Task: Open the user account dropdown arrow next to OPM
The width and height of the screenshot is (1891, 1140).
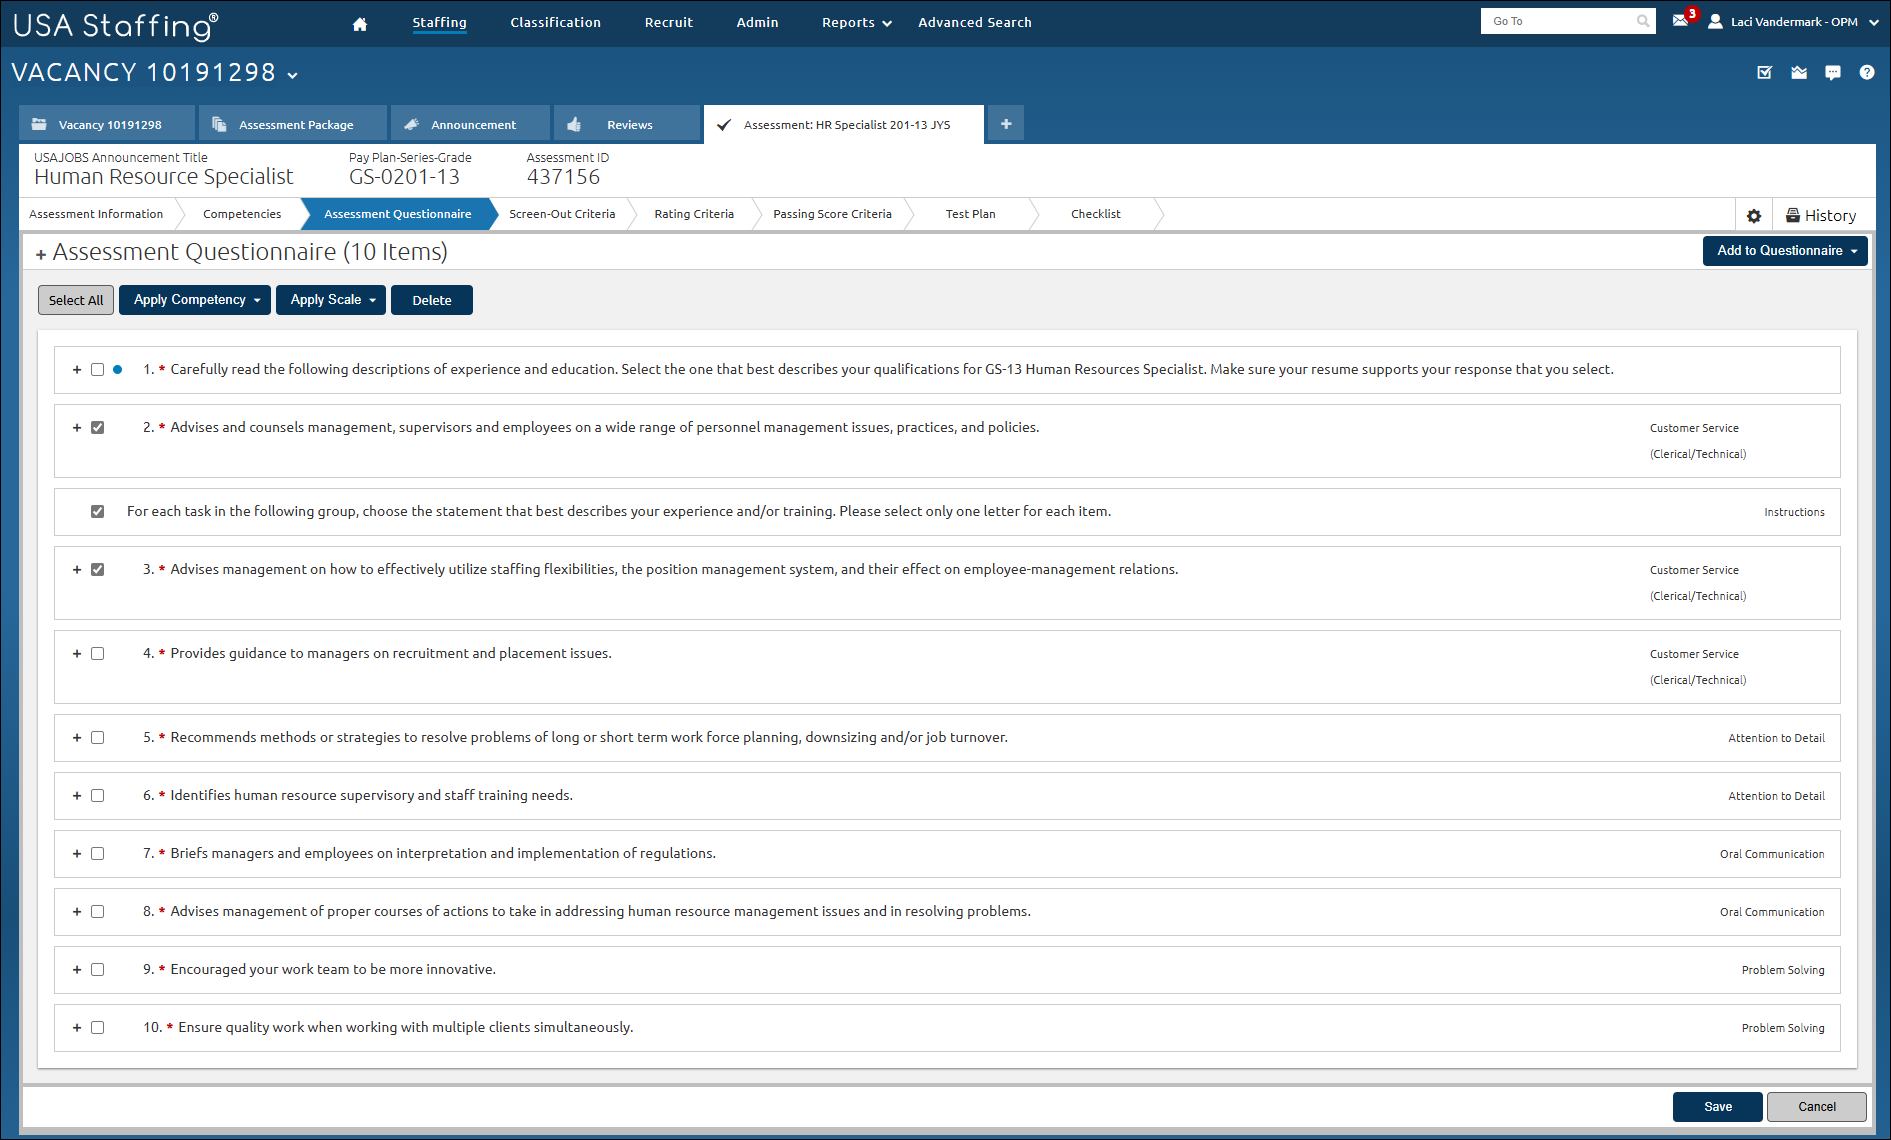Action: coord(1873,22)
